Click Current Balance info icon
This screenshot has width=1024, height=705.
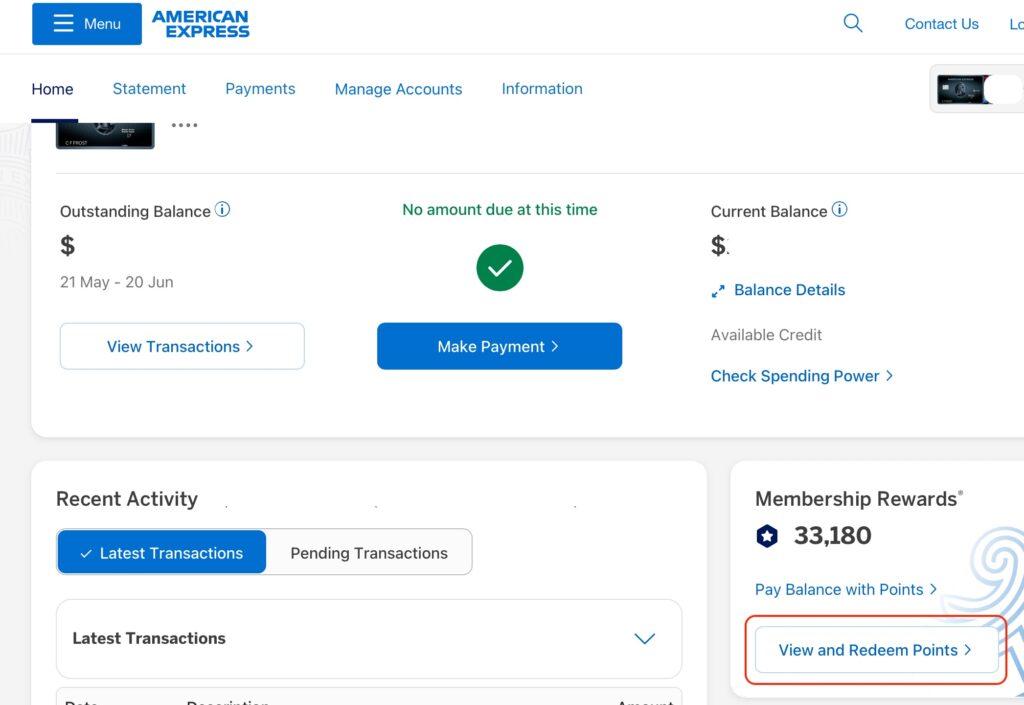[840, 210]
